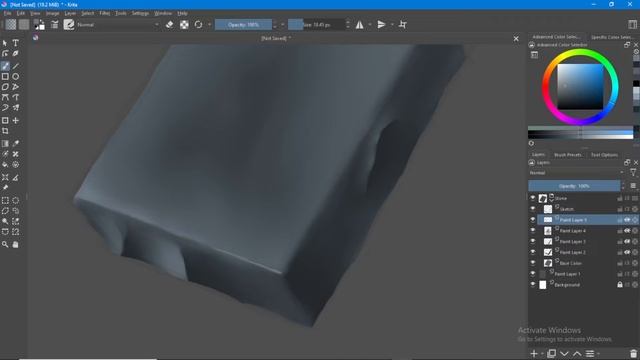The height and width of the screenshot is (360, 640).
Task: Switch to Tool Options tab
Action: click(x=604, y=155)
